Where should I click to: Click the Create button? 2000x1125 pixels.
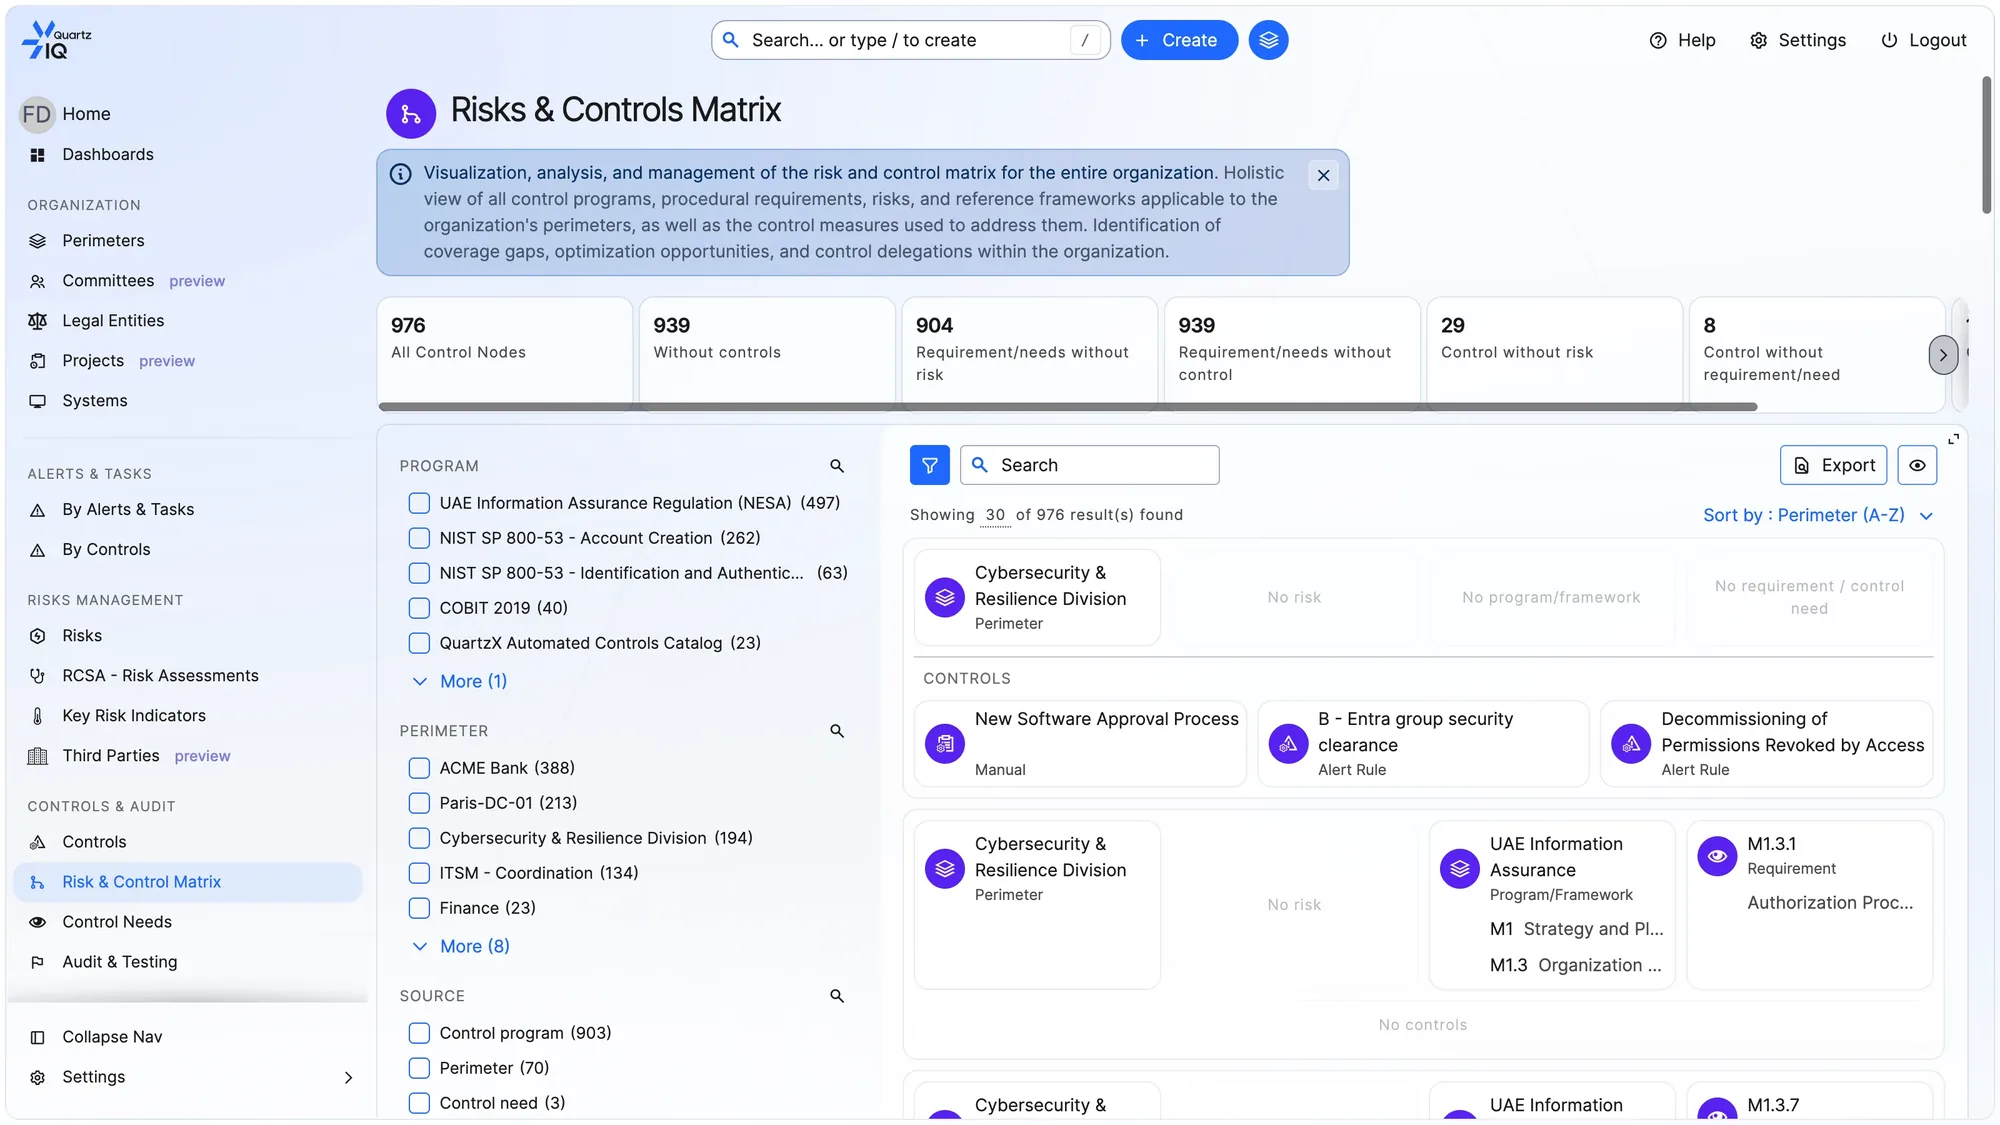pyautogui.click(x=1179, y=40)
